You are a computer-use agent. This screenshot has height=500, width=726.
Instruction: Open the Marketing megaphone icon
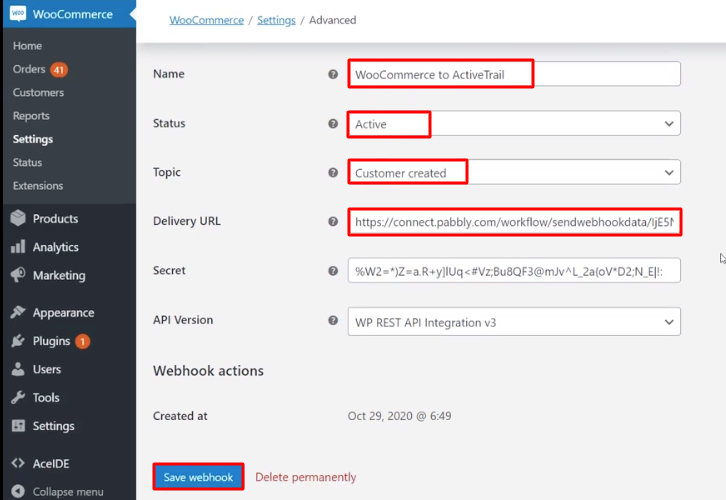(18, 275)
